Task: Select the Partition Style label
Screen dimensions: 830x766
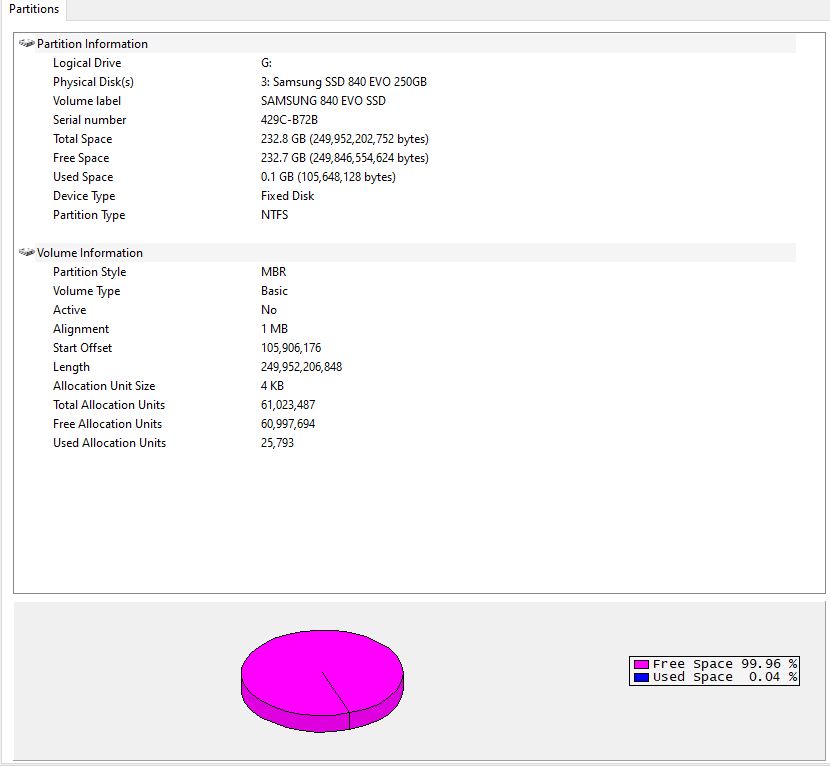Action: [x=89, y=272]
